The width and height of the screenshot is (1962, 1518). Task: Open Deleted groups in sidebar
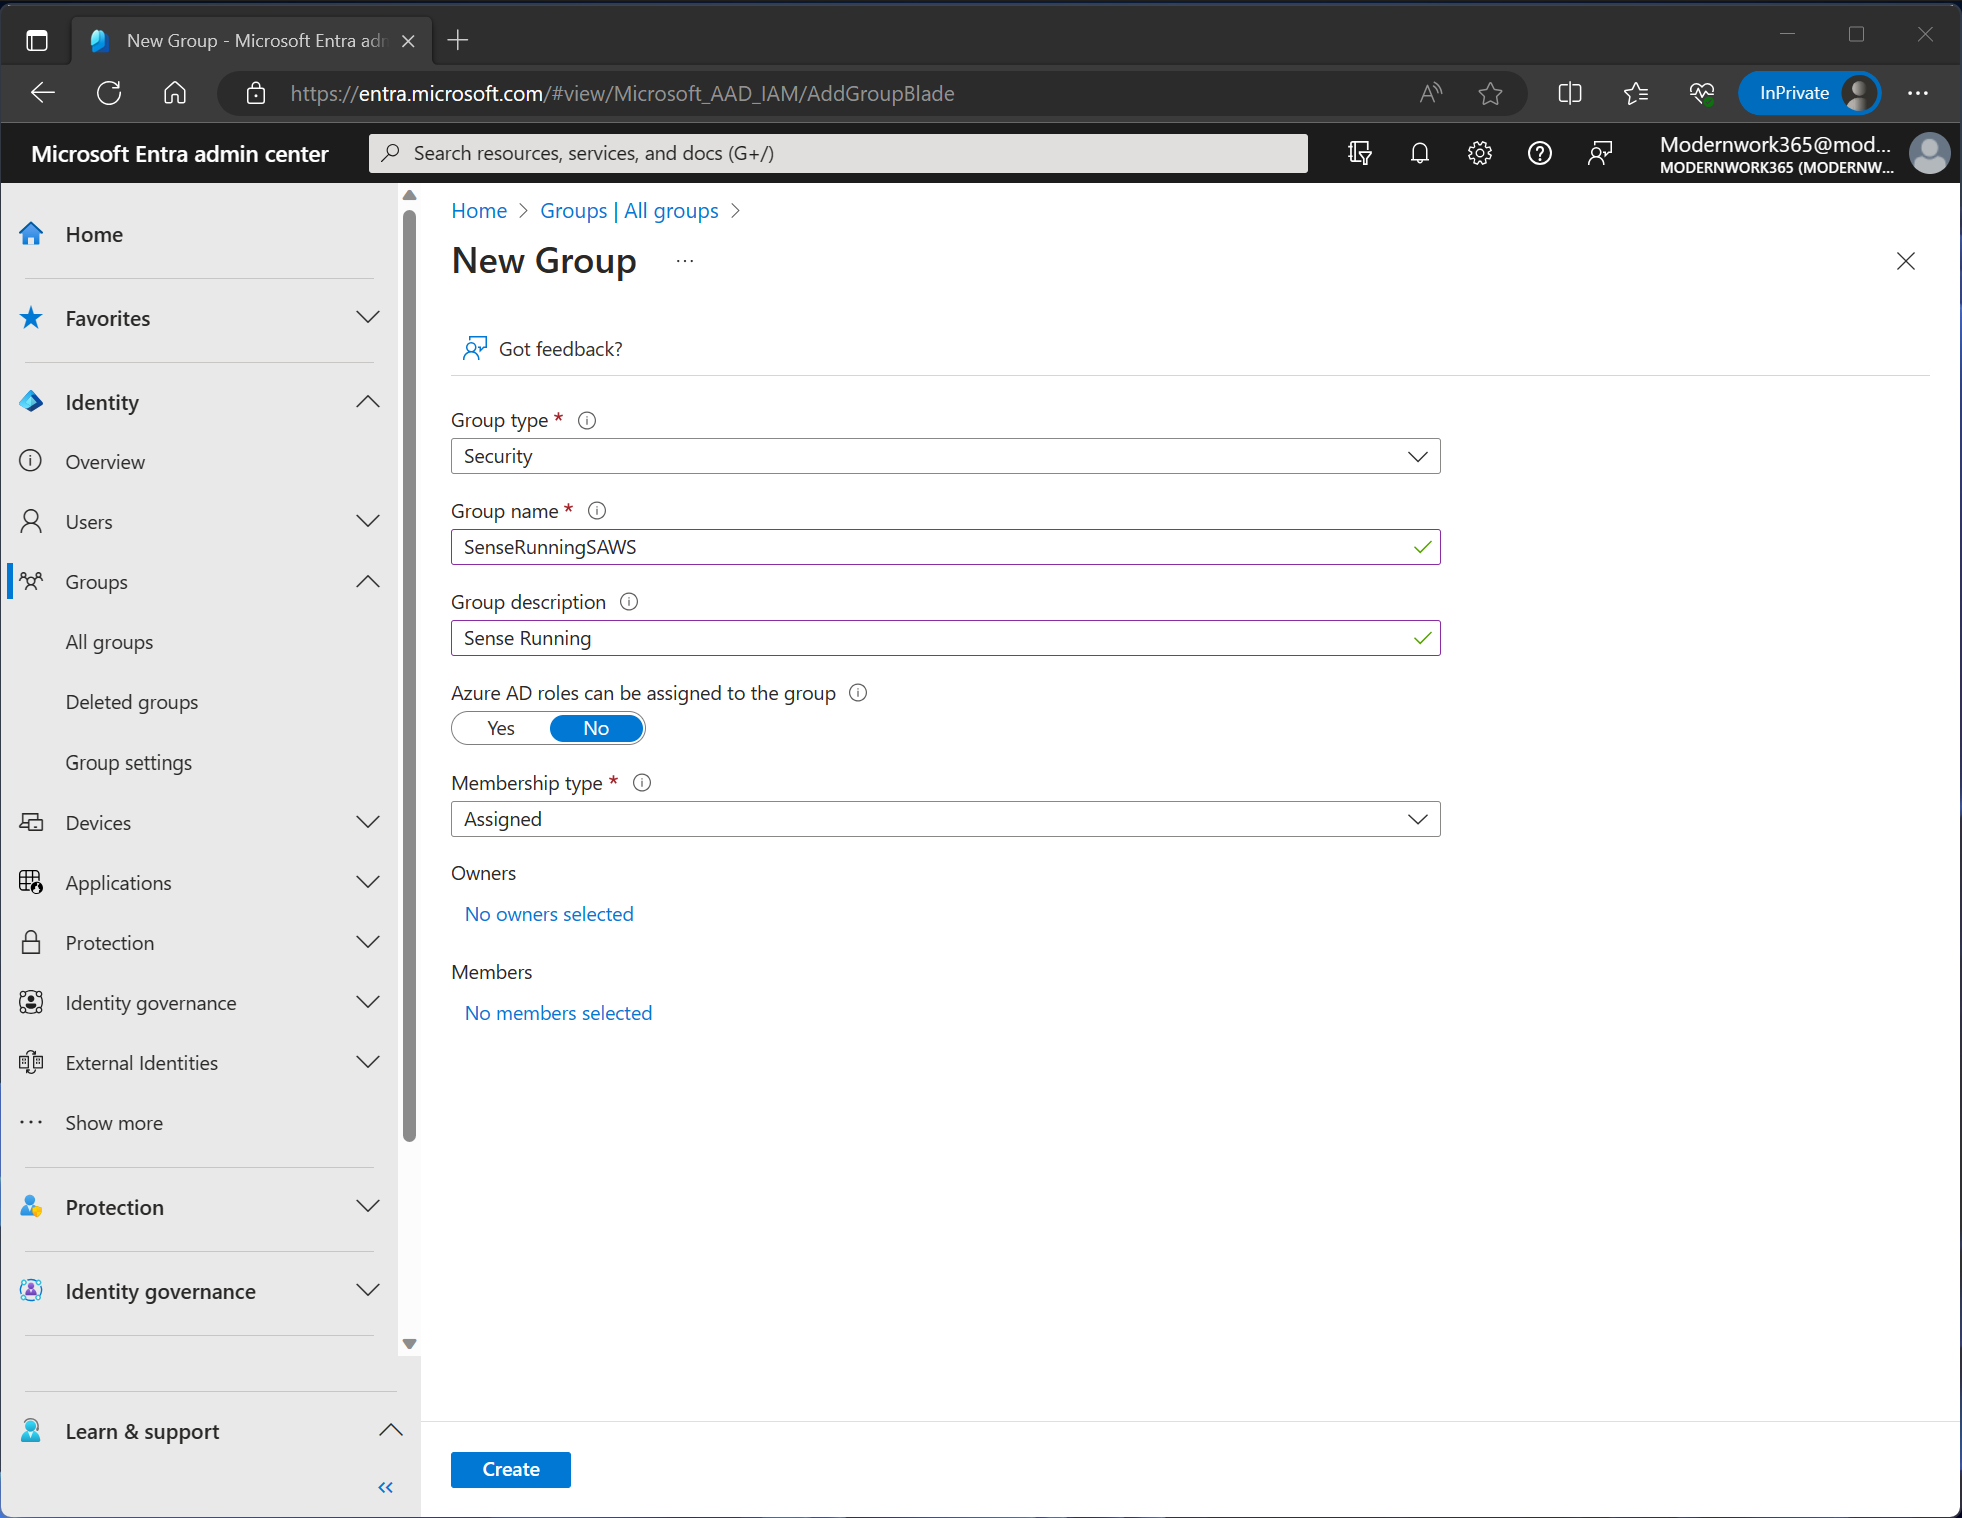click(132, 702)
